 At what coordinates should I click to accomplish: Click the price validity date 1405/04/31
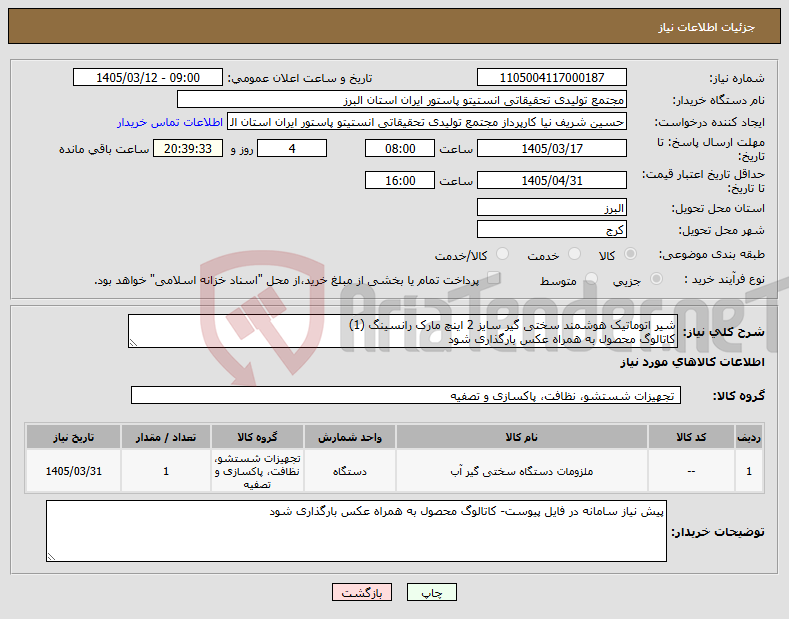(551, 180)
